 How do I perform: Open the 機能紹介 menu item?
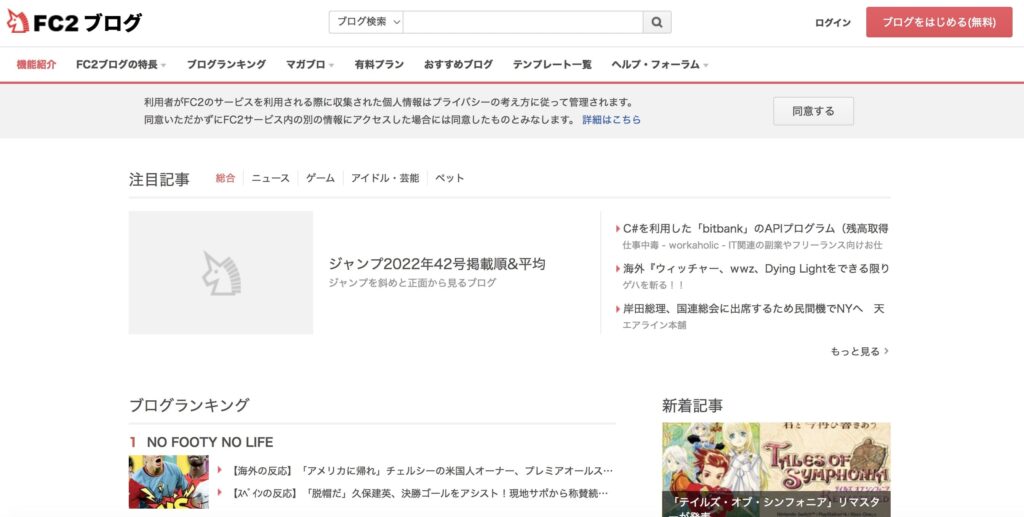37,65
